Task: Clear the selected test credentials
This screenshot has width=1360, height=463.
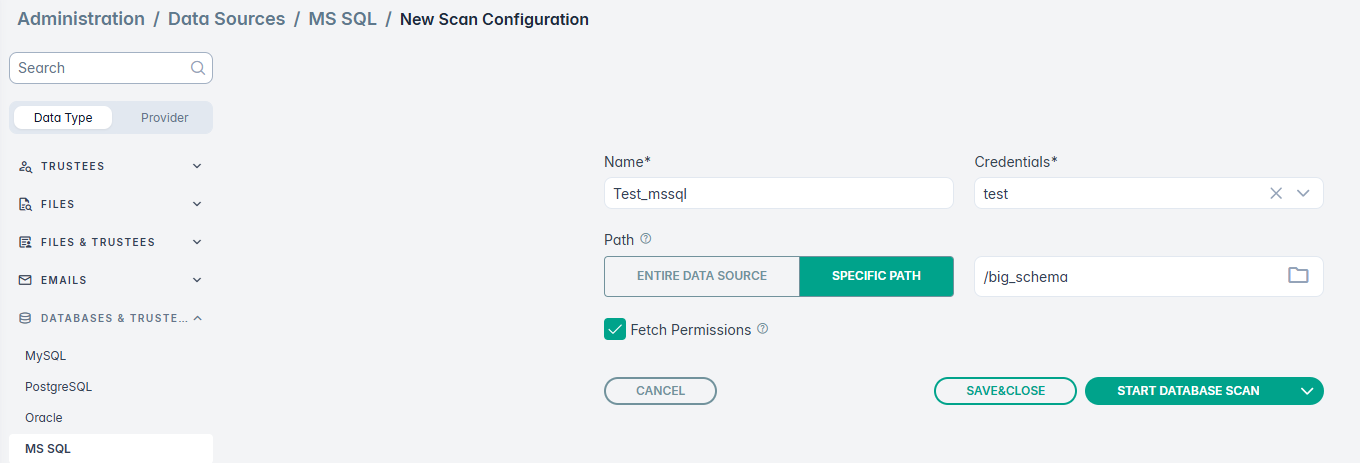Action: tap(1276, 194)
